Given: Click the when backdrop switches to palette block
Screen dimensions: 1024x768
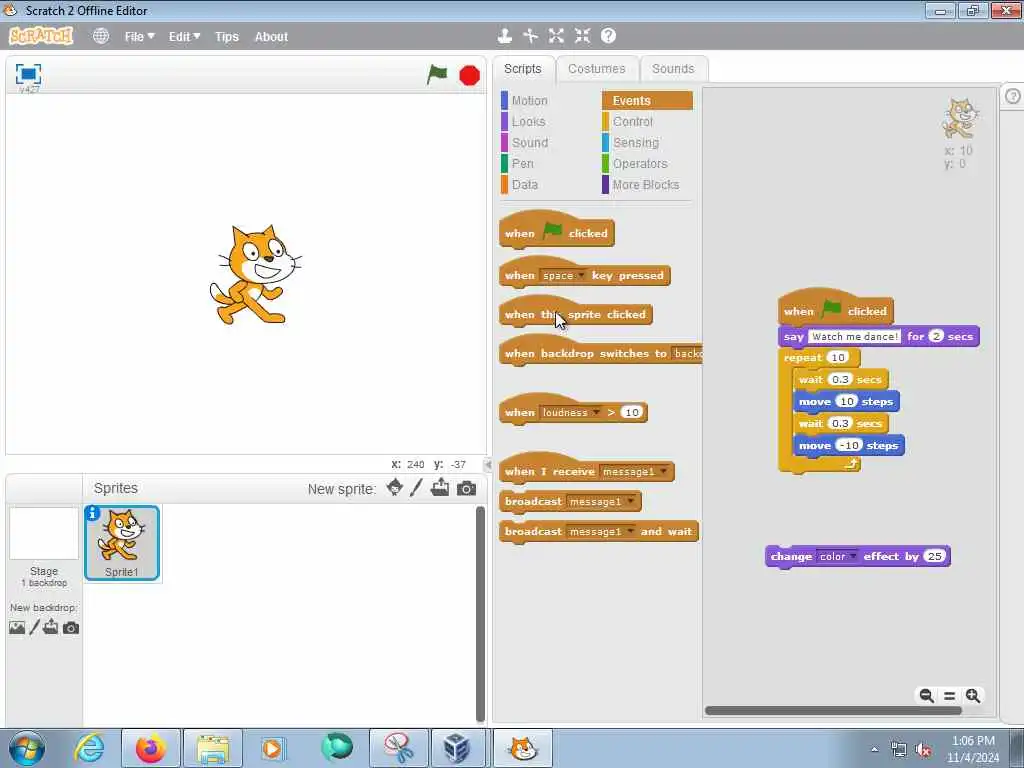Looking at the screenshot, I should coord(601,353).
